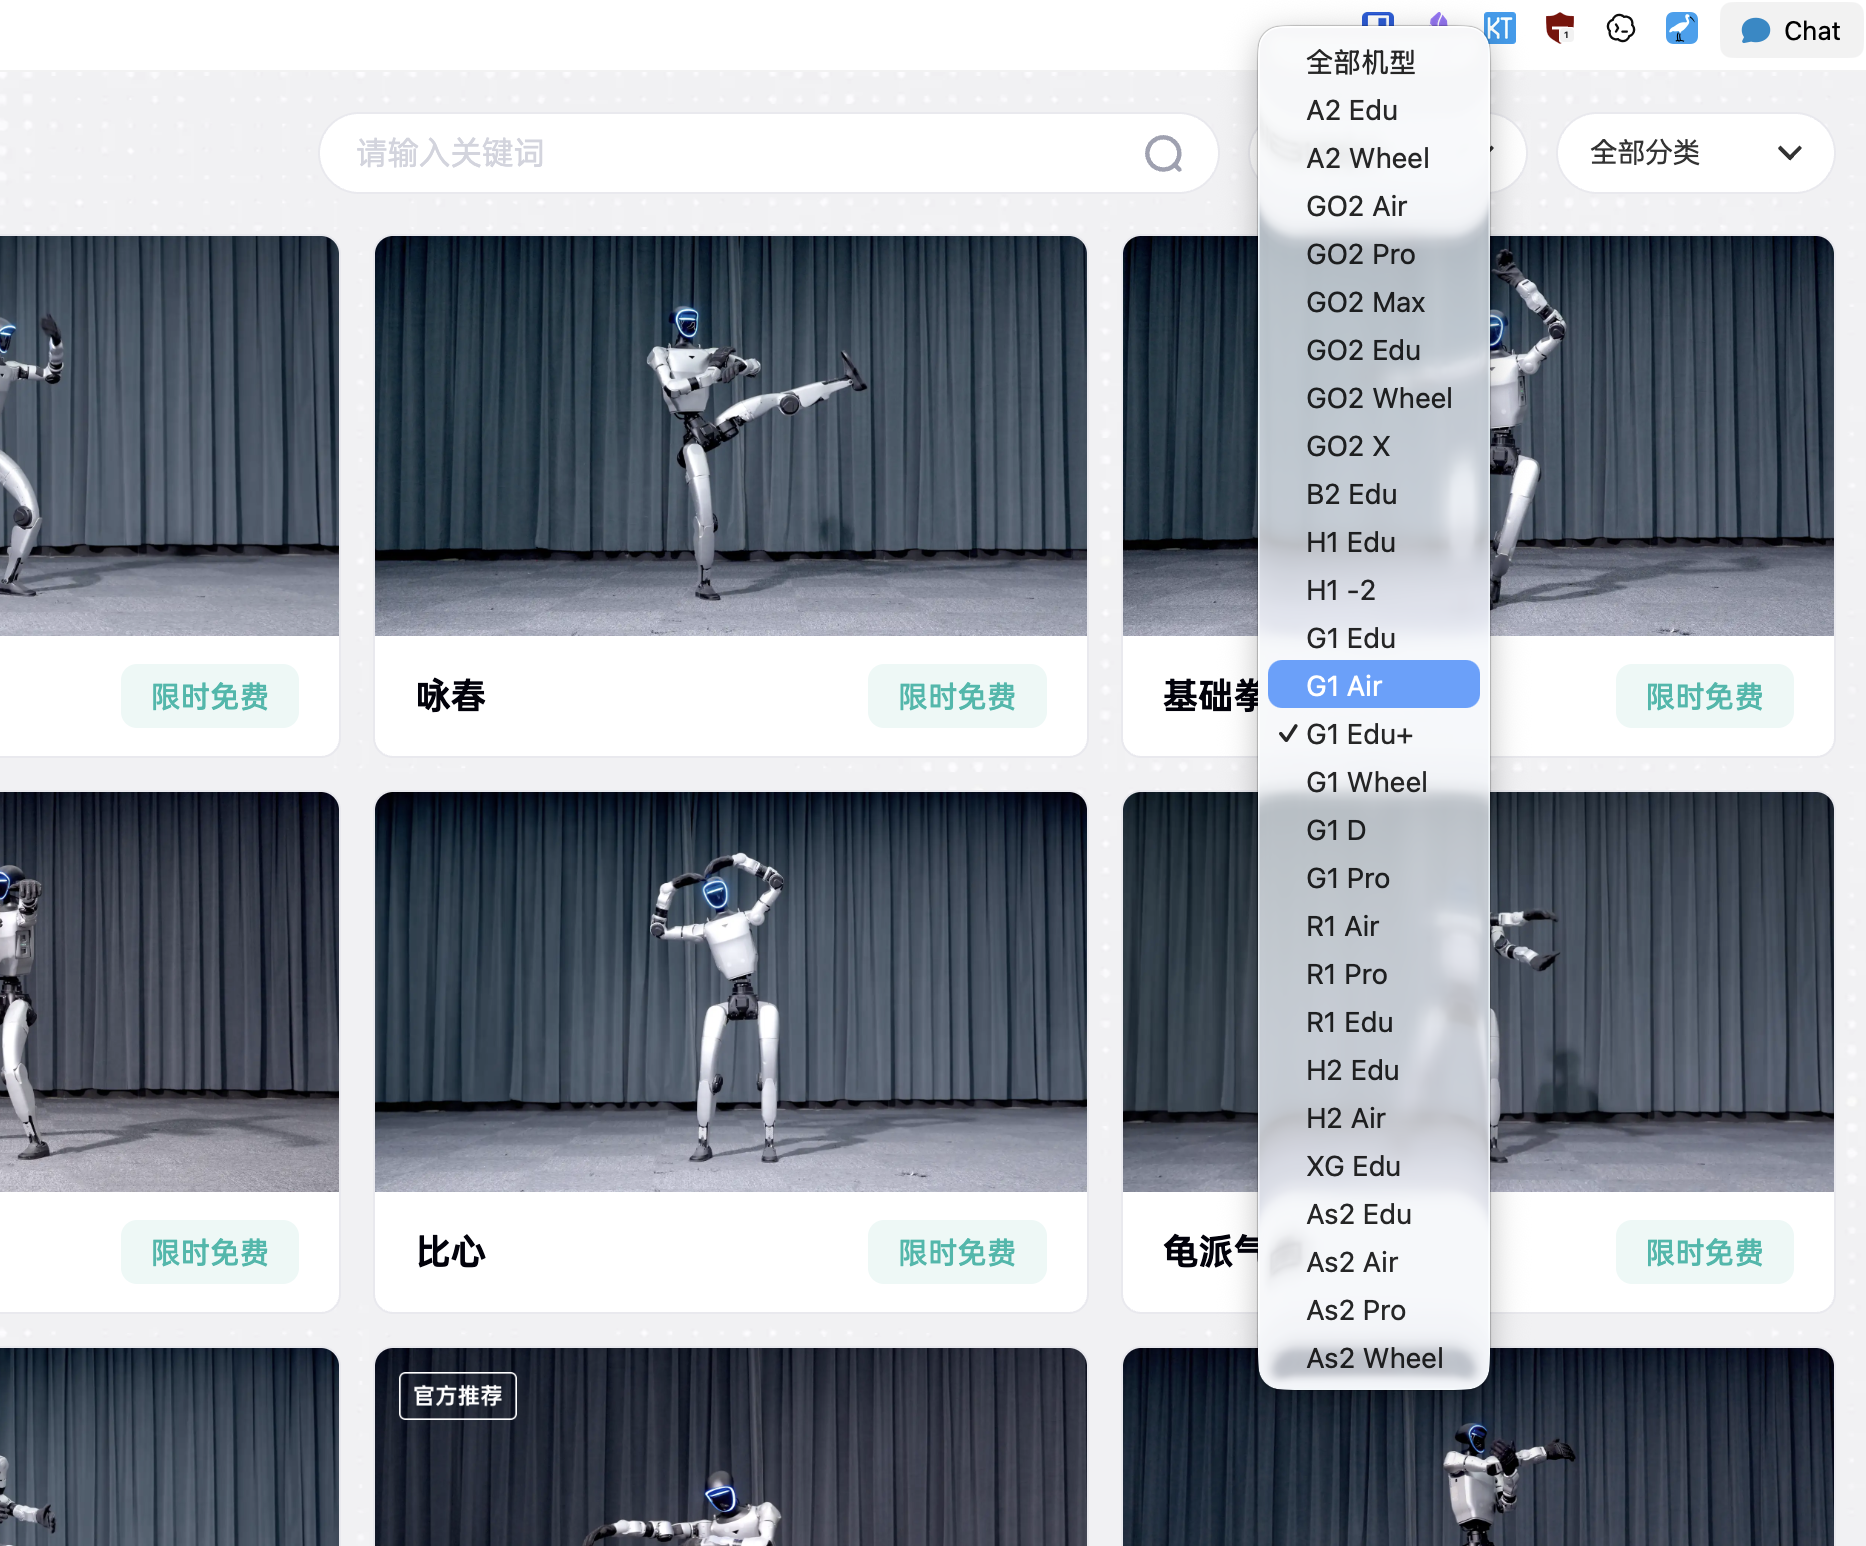Select G1 Edu from dropdown
1866x1546 pixels.
pyautogui.click(x=1373, y=638)
